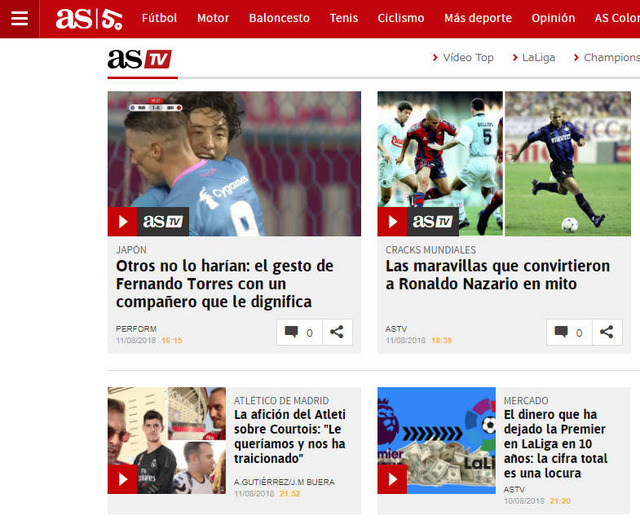Open the Courtois collage thumbnail
This screenshot has width=640, height=529.
coord(167,440)
